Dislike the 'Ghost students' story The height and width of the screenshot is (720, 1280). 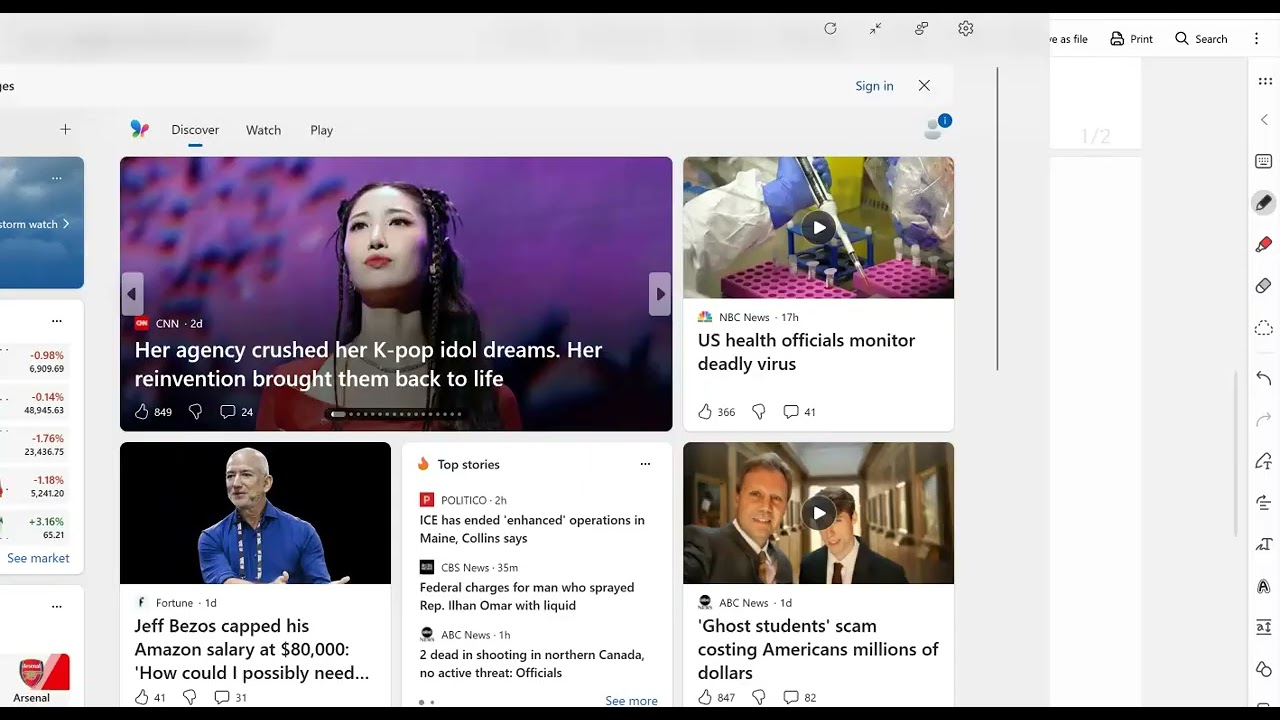(x=759, y=697)
